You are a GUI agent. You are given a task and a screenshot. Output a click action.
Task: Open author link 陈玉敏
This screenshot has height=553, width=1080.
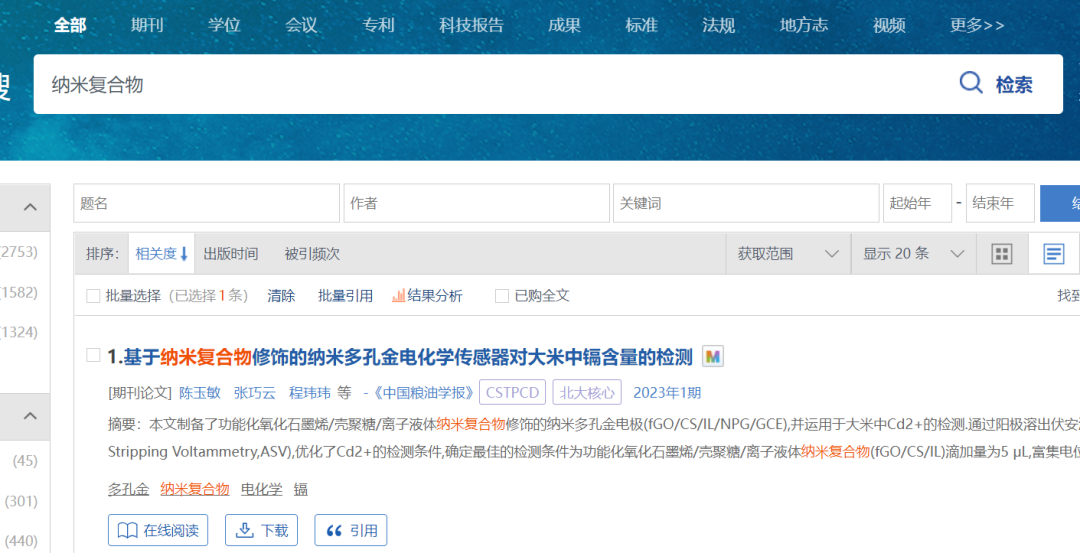(x=199, y=393)
